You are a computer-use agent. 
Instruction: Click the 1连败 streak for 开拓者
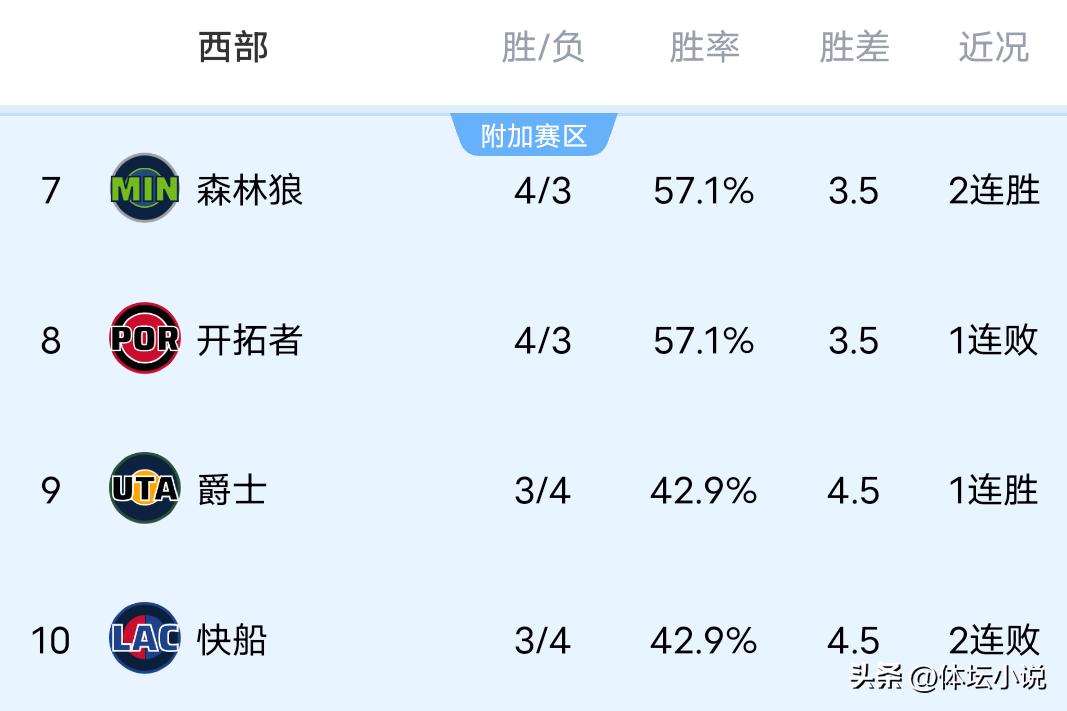[x=994, y=340]
